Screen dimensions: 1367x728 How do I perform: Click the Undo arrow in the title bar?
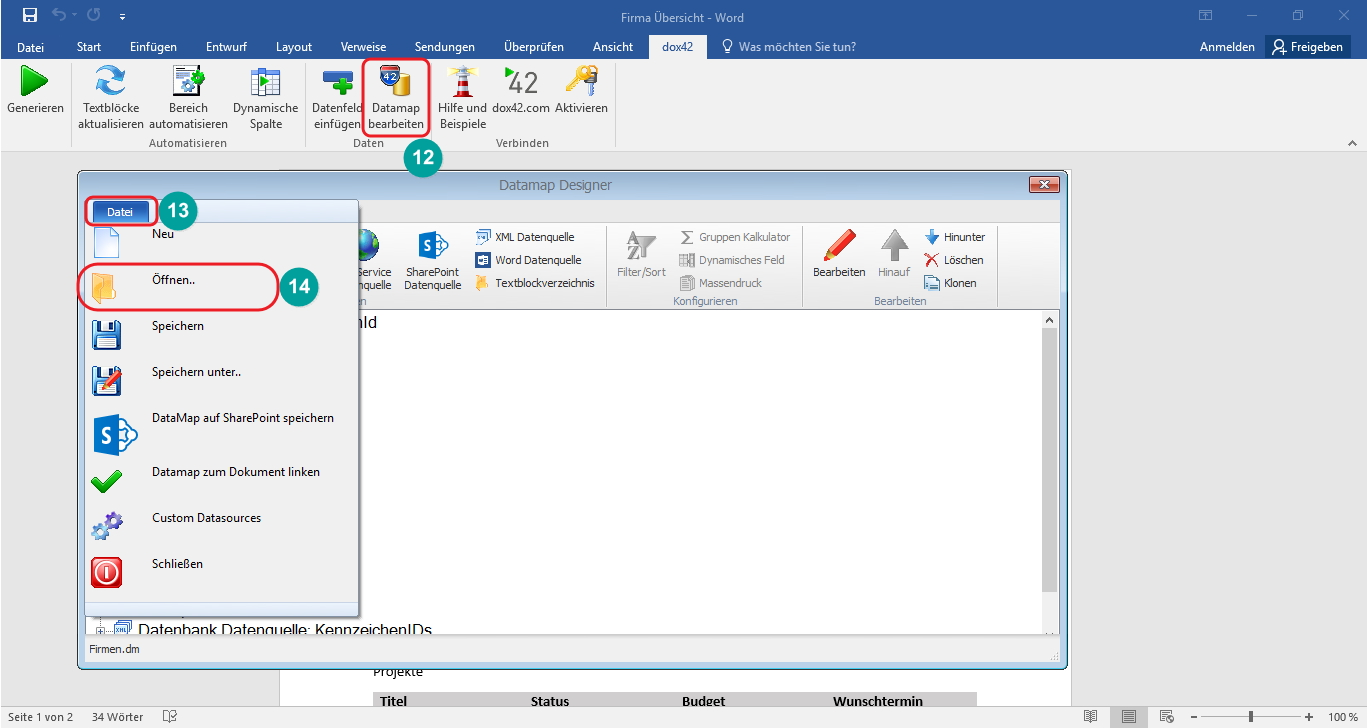tap(61, 16)
